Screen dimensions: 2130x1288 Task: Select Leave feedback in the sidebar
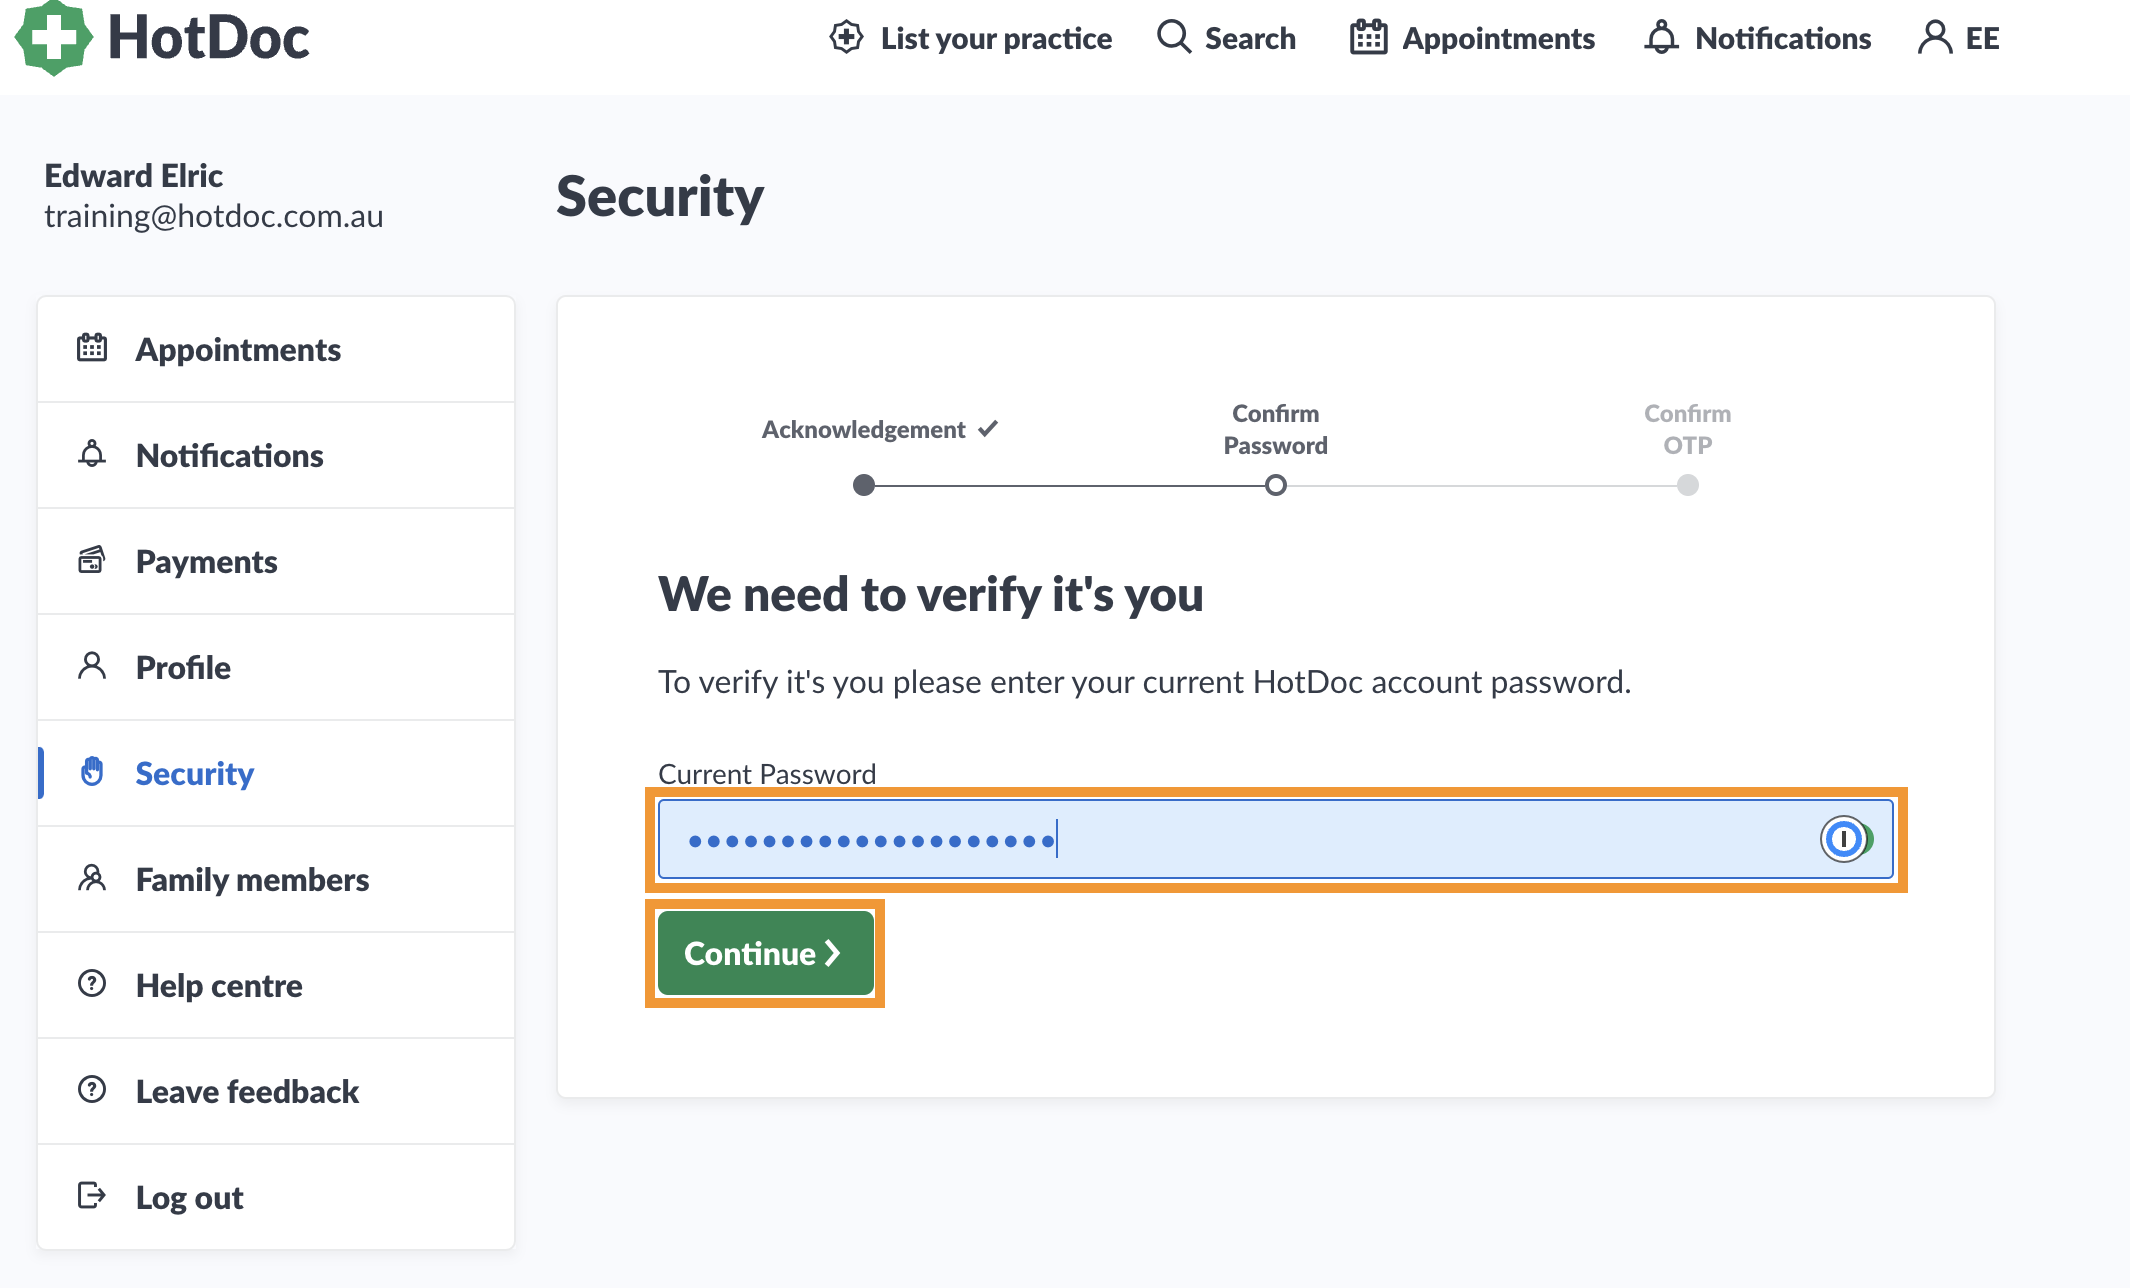point(276,1092)
